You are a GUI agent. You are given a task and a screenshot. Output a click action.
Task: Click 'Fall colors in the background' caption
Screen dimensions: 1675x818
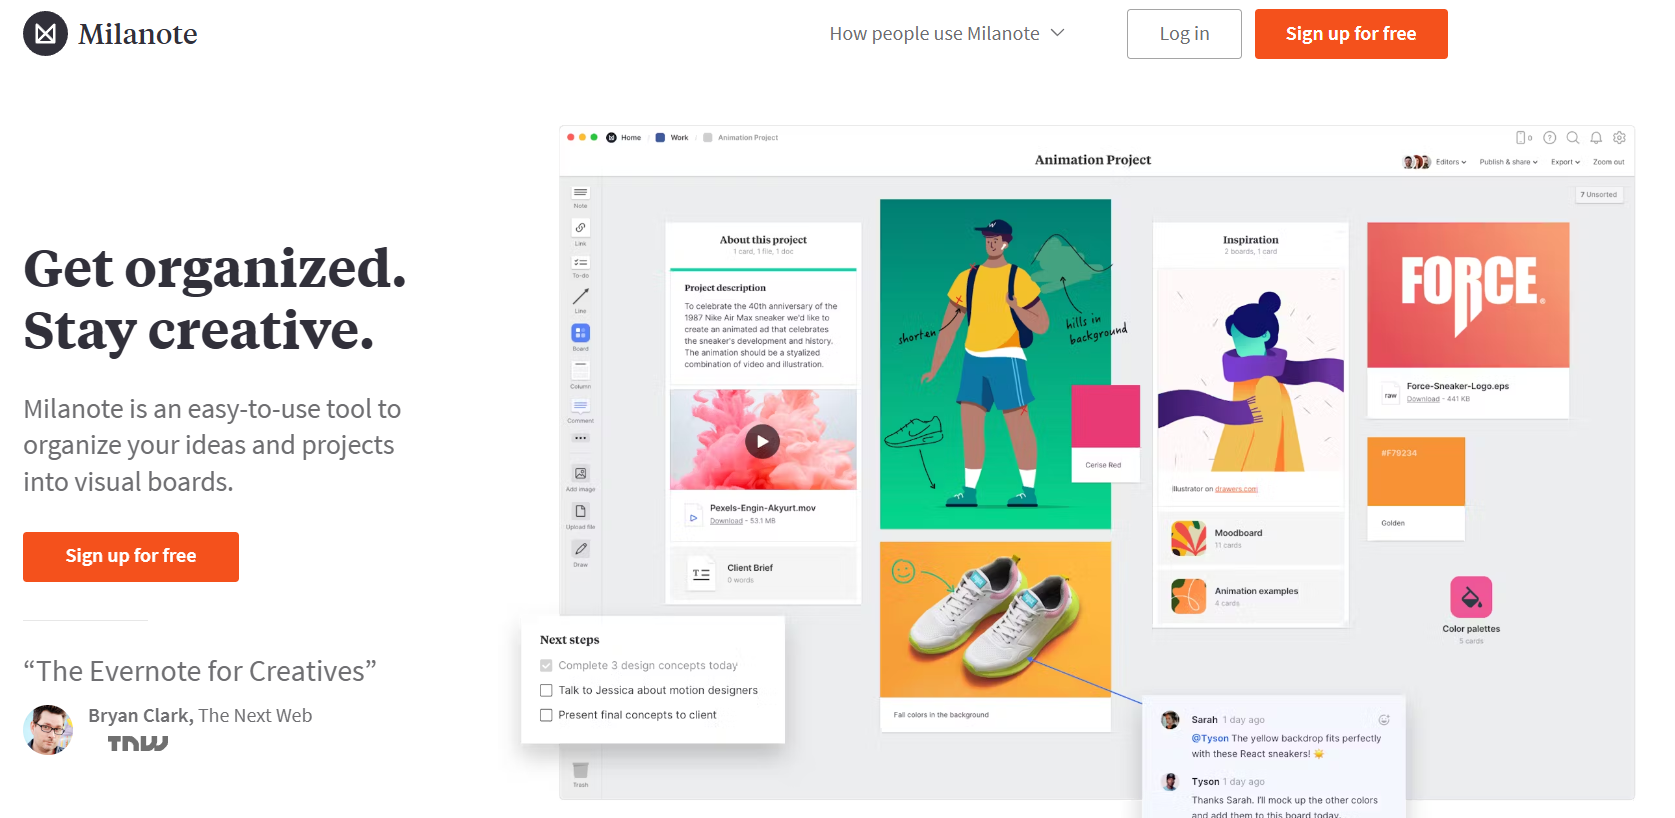941,715
